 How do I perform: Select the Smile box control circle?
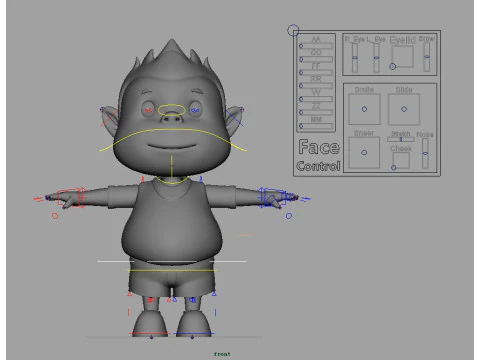tap(364, 109)
